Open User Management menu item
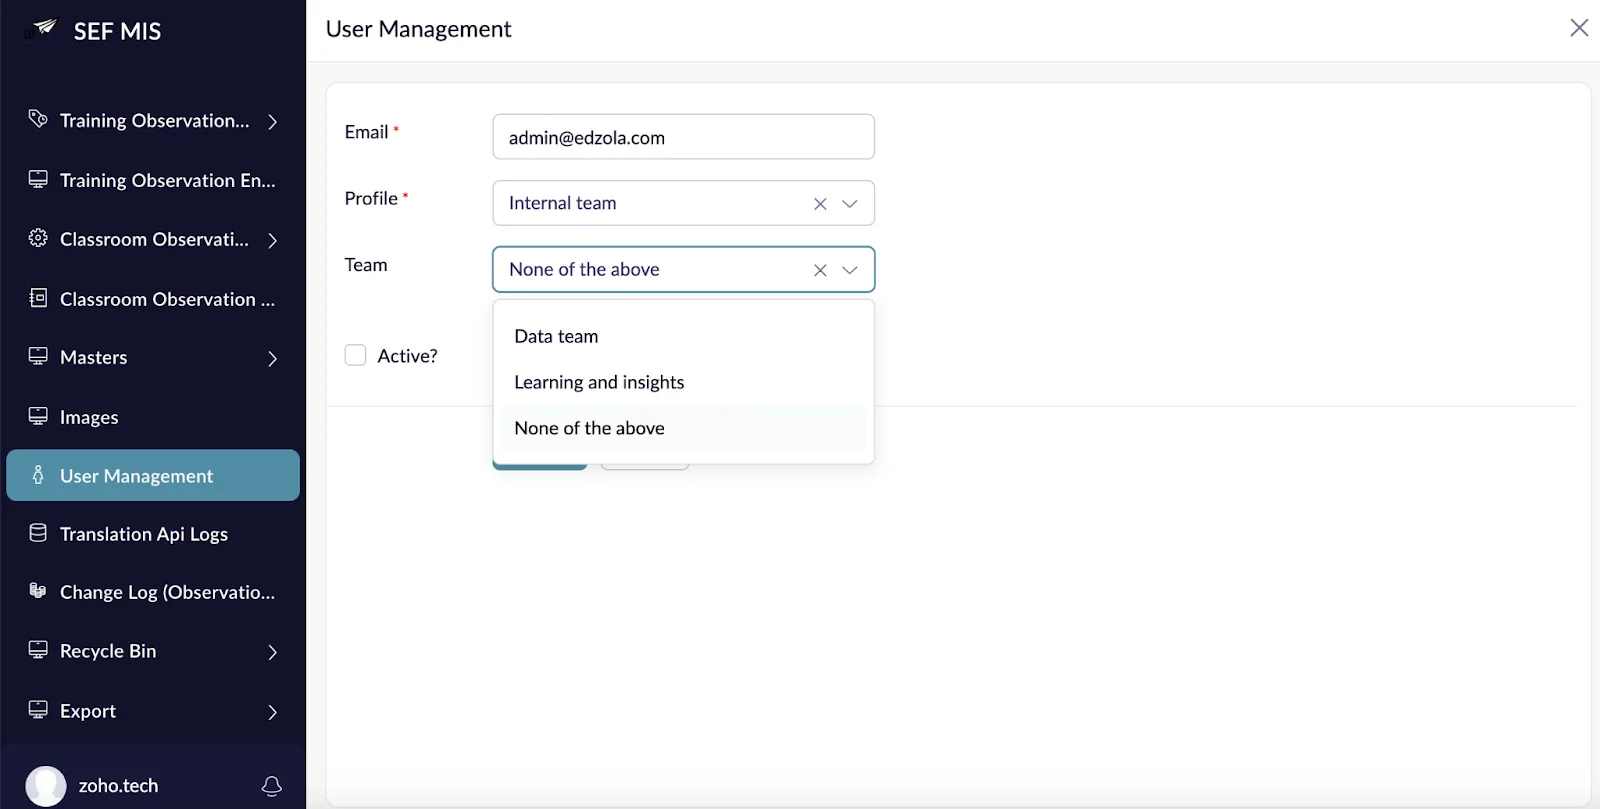The image size is (1600, 809). coord(153,475)
